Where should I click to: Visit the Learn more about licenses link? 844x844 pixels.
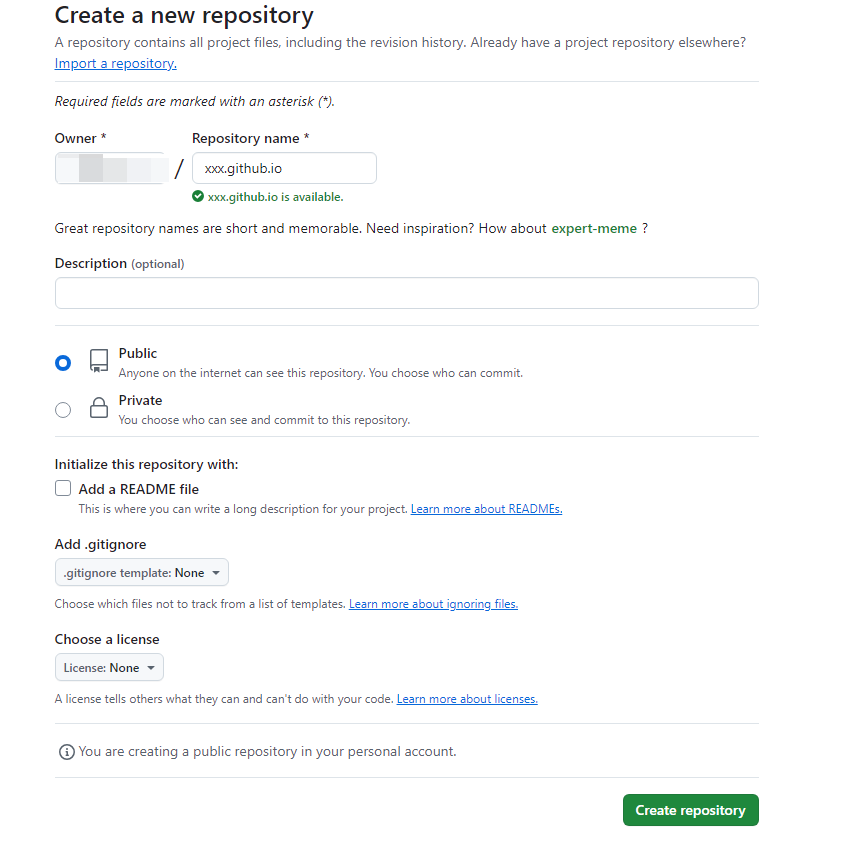tap(467, 699)
